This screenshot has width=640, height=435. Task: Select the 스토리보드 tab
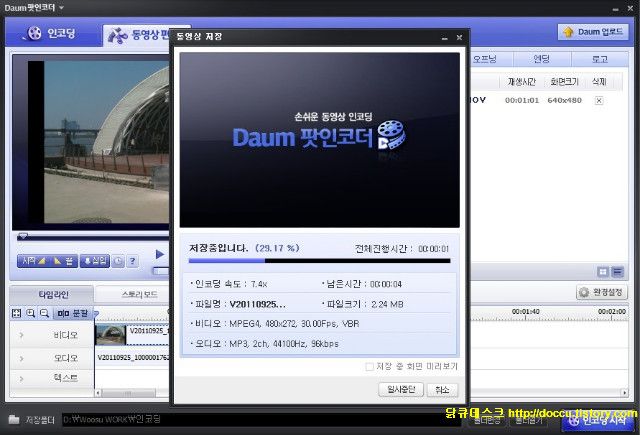[x=140, y=294]
